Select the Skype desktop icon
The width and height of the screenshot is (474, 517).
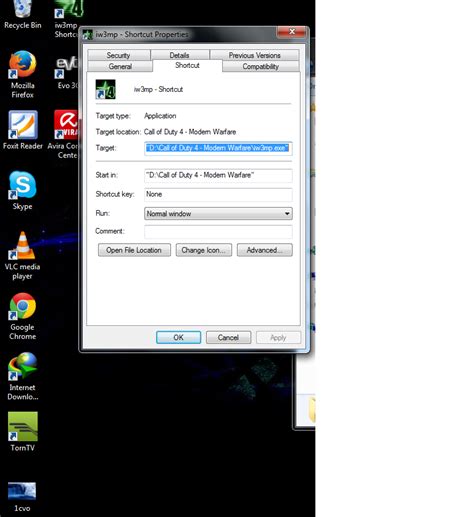pos(22,190)
